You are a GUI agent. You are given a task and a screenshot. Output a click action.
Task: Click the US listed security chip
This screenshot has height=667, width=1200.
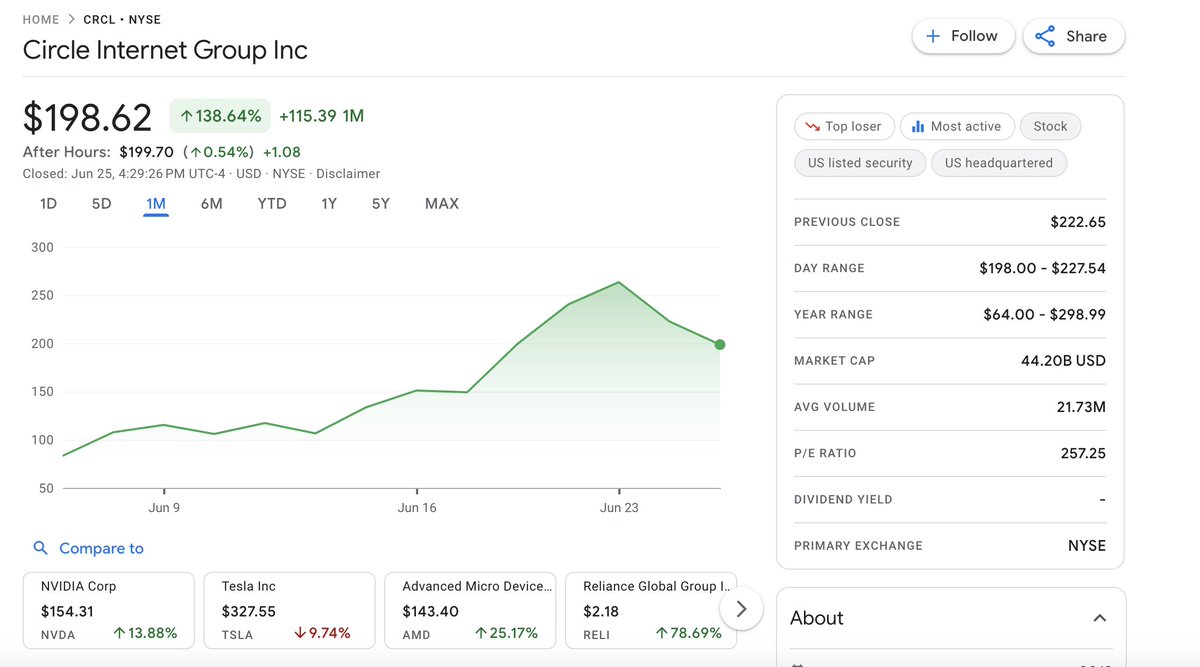tap(860, 163)
